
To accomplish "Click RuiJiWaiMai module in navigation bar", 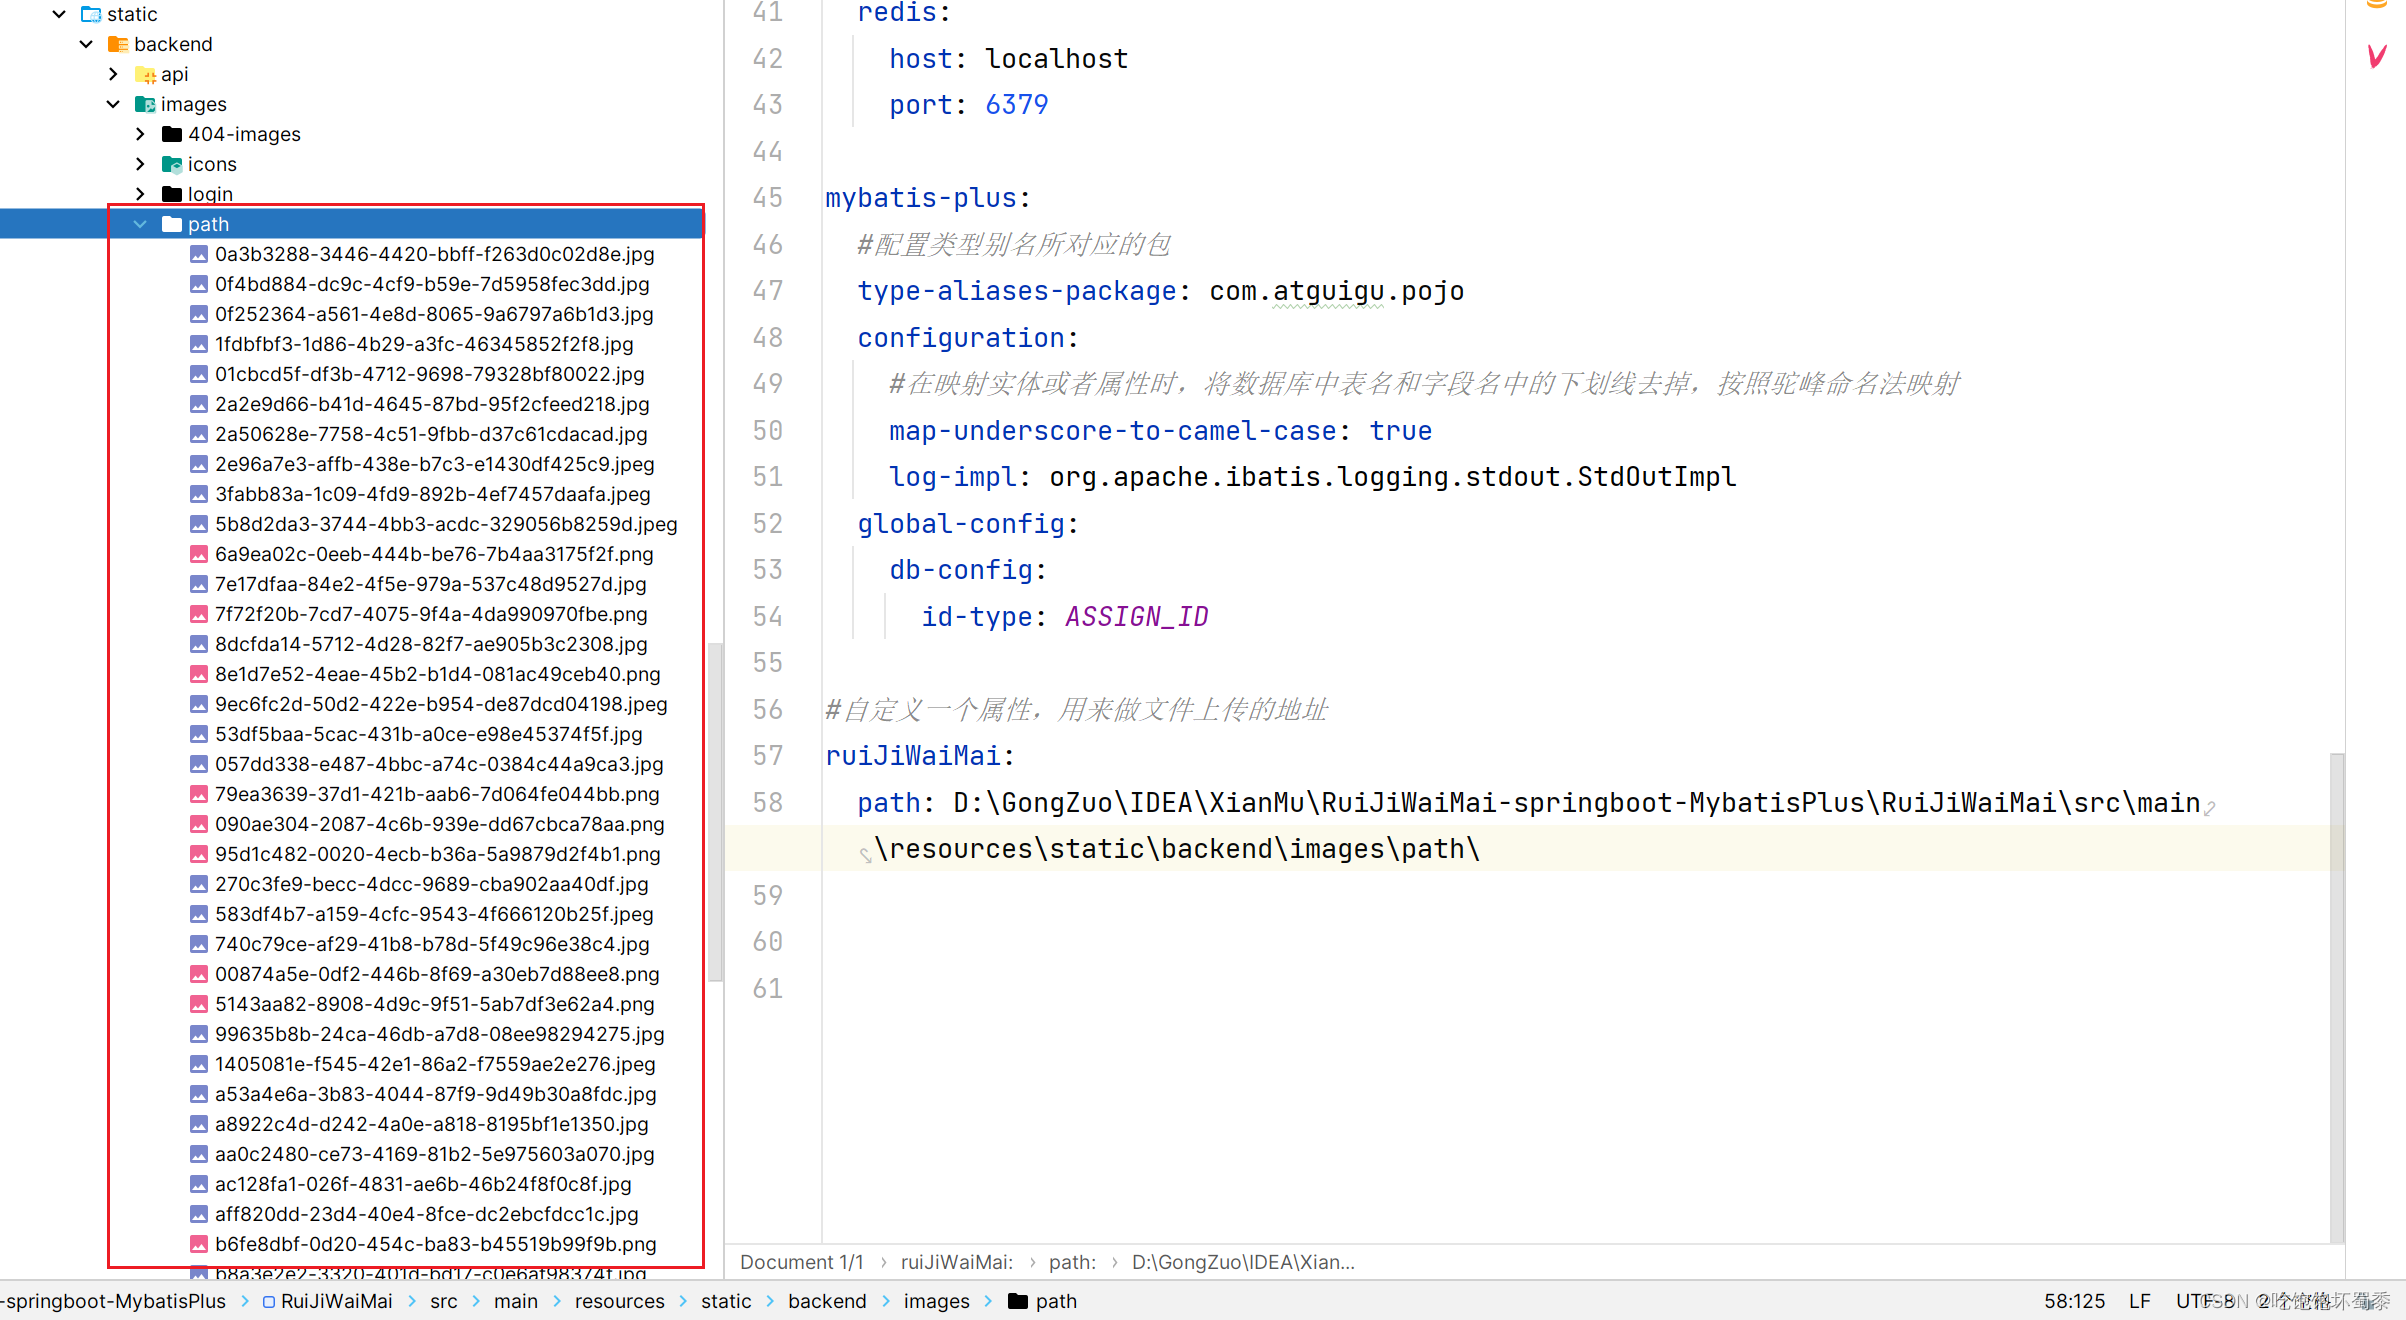I will (x=335, y=1301).
